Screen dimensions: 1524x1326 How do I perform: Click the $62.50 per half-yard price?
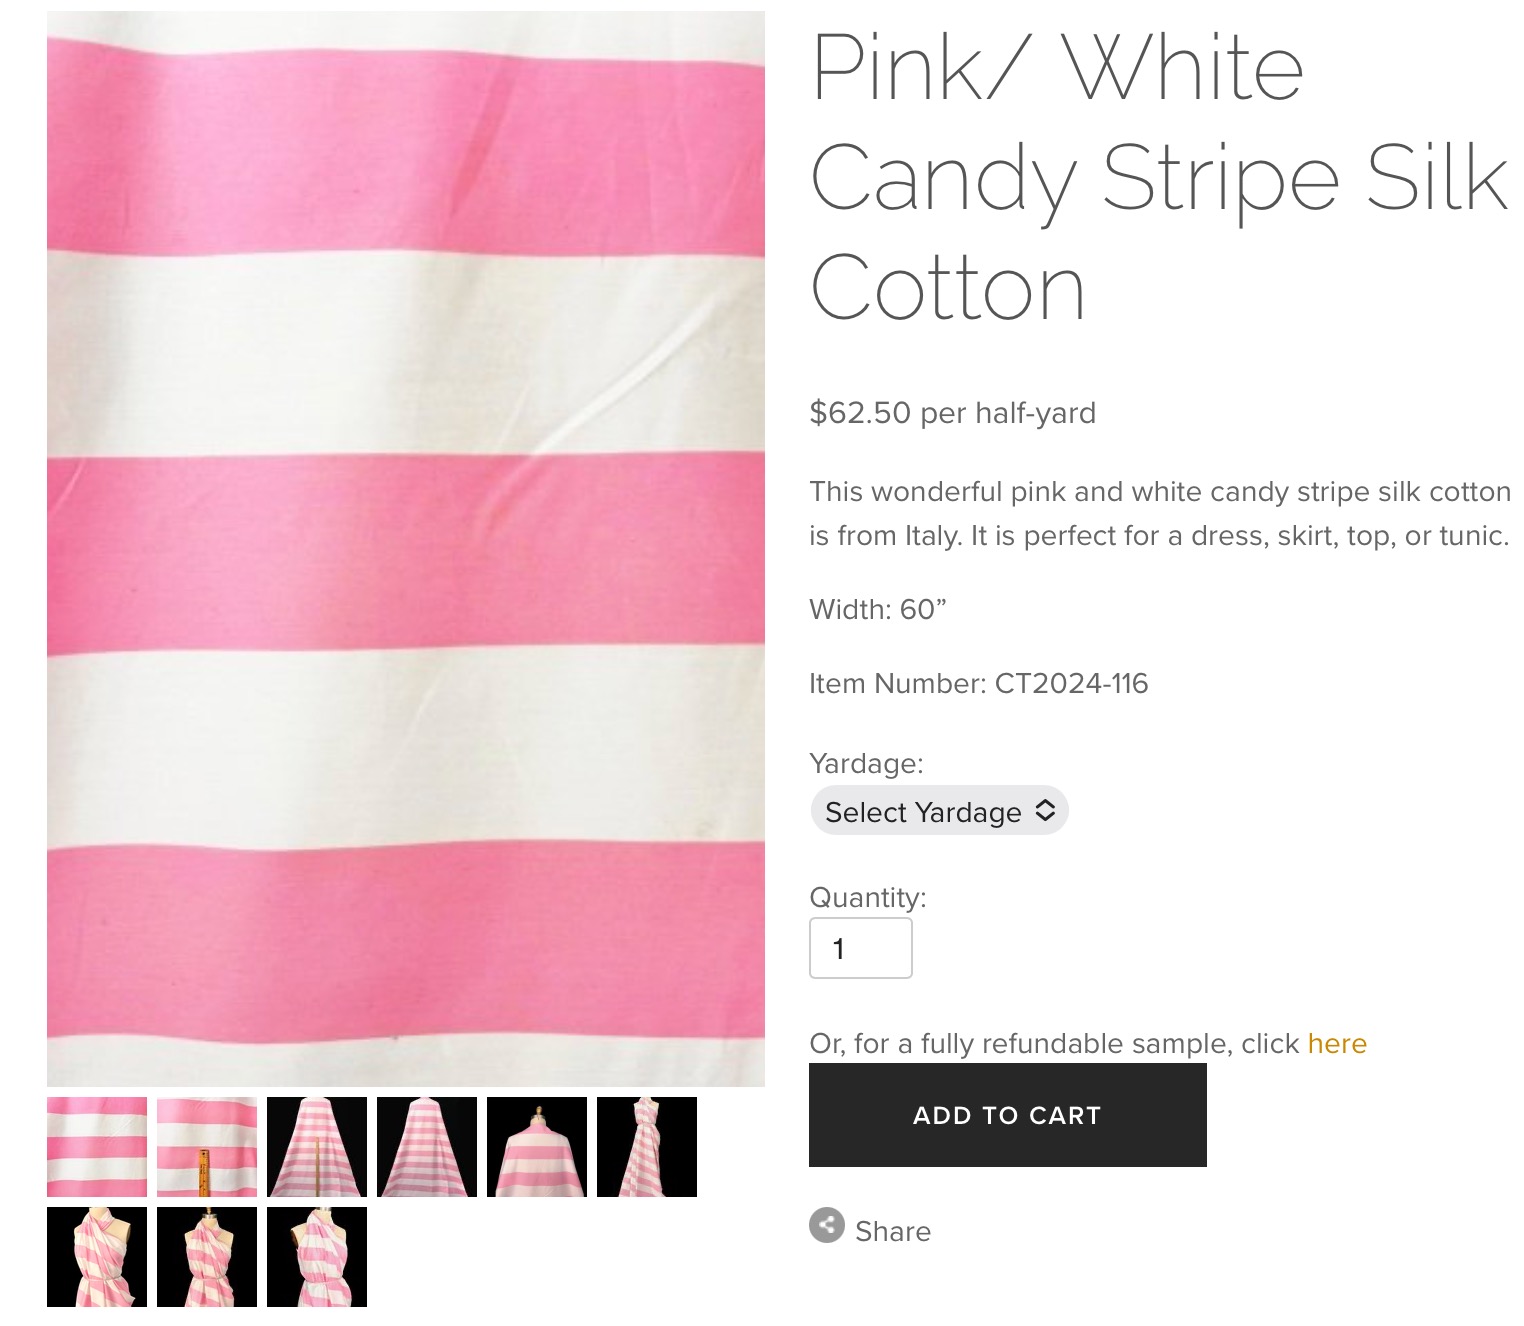(952, 413)
